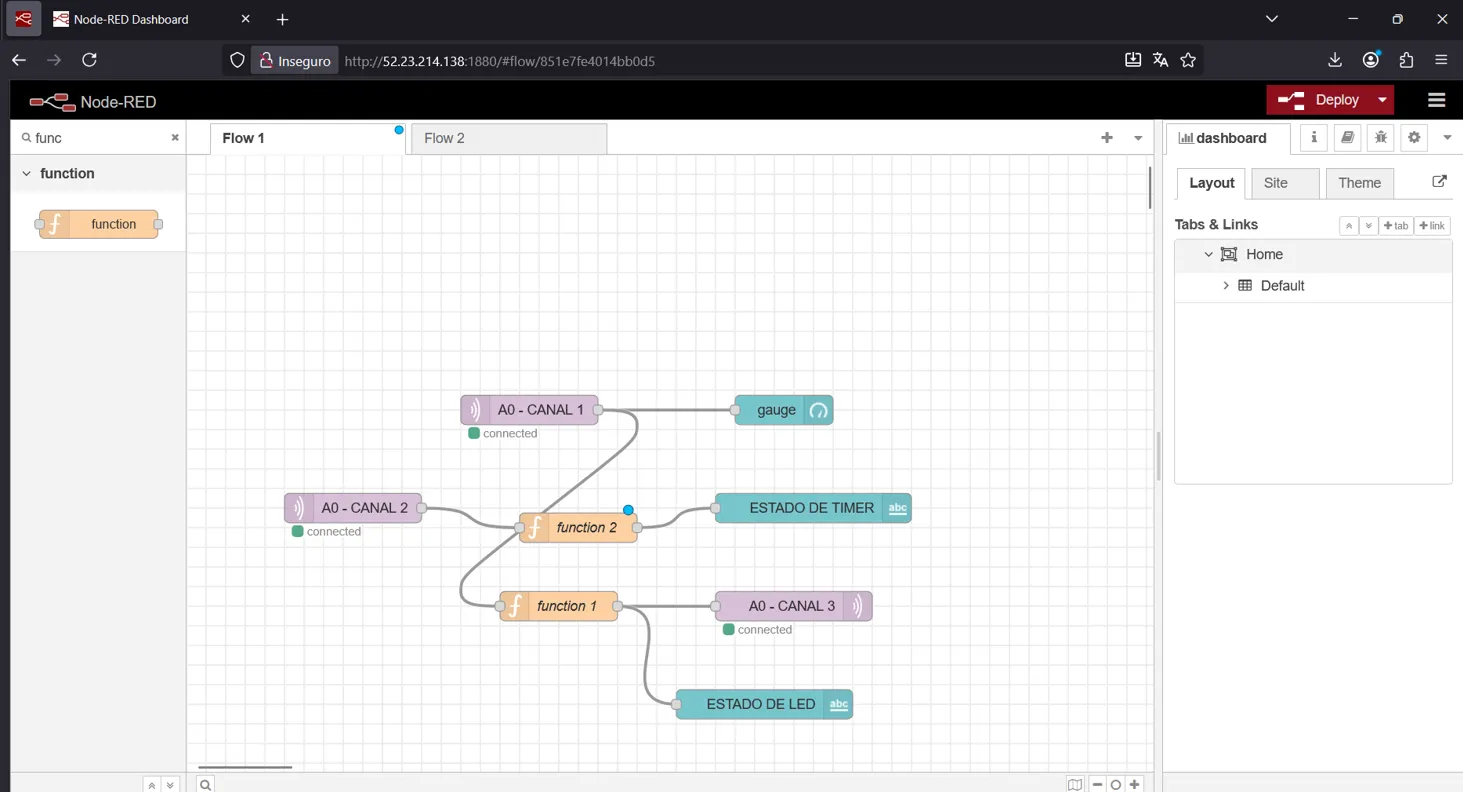Switch to Flow 2 tab
The width and height of the screenshot is (1463, 792).
pyautogui.click(x=445, y=138)
